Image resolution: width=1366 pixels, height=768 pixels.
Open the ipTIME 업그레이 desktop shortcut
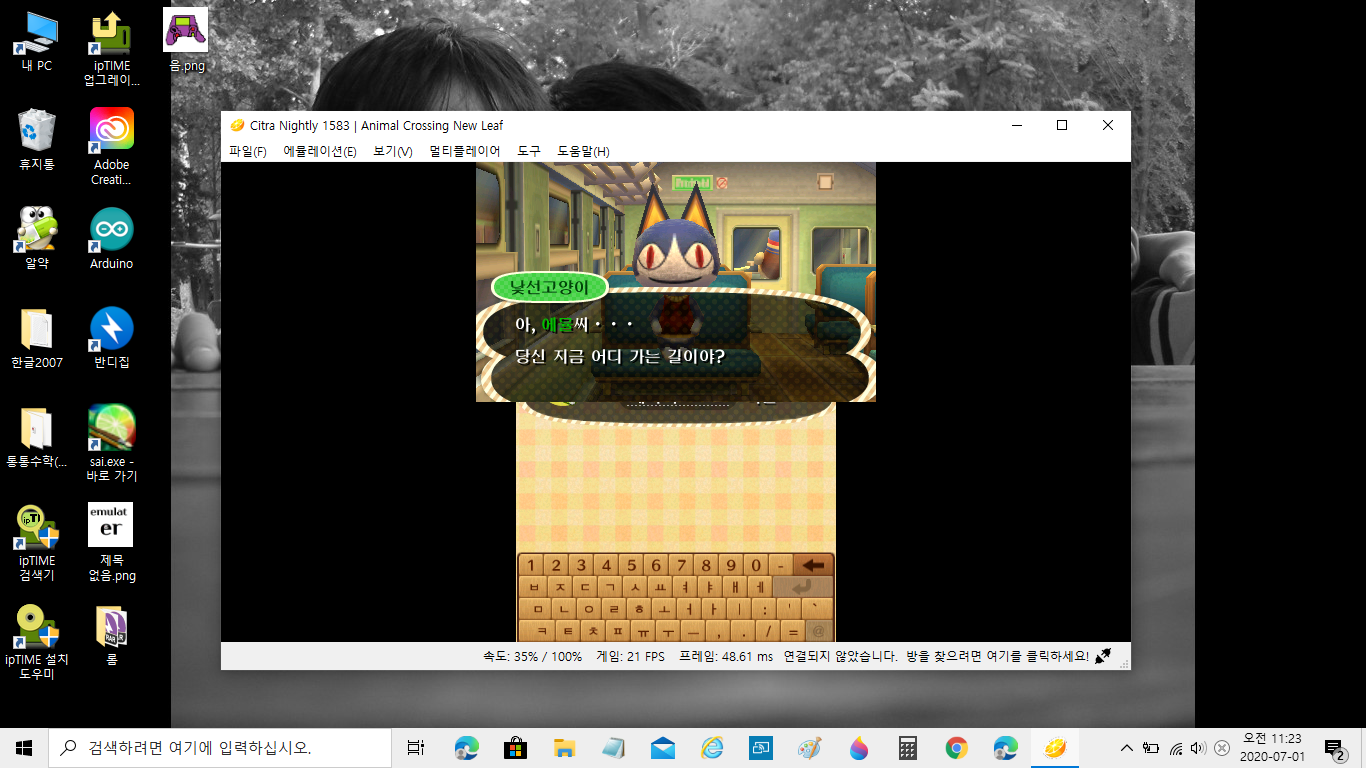point(111,49)
